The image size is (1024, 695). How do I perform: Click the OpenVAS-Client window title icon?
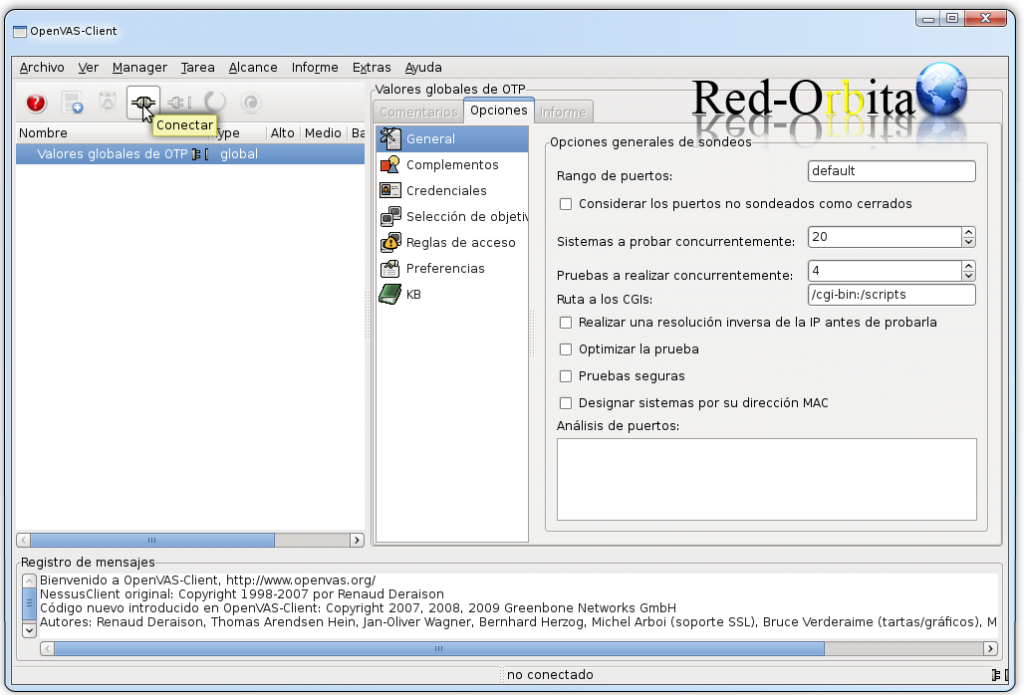[20, 31]
